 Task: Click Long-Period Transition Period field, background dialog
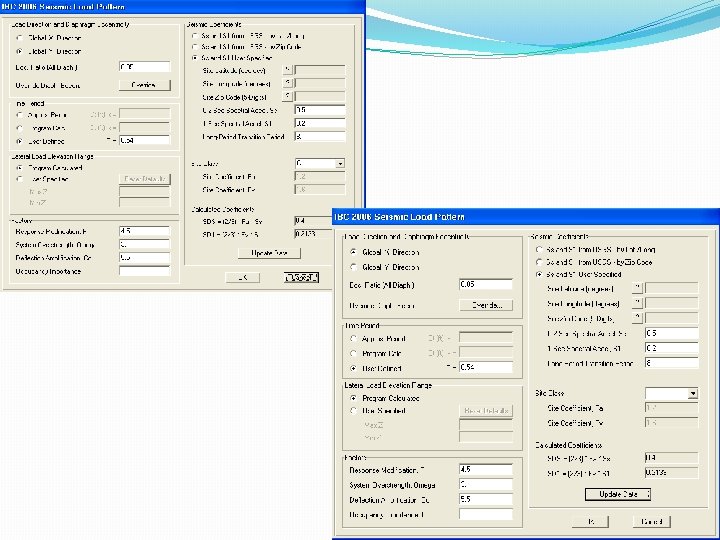tap(320, 136)
